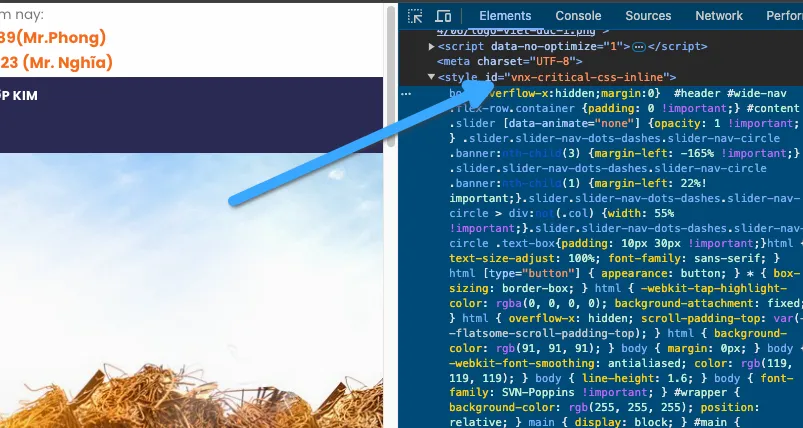The width and height of the screenshot is (803, 428).
Task: Select the 'opacity: 1 !important' text
Action: click(x=724, y=123)
